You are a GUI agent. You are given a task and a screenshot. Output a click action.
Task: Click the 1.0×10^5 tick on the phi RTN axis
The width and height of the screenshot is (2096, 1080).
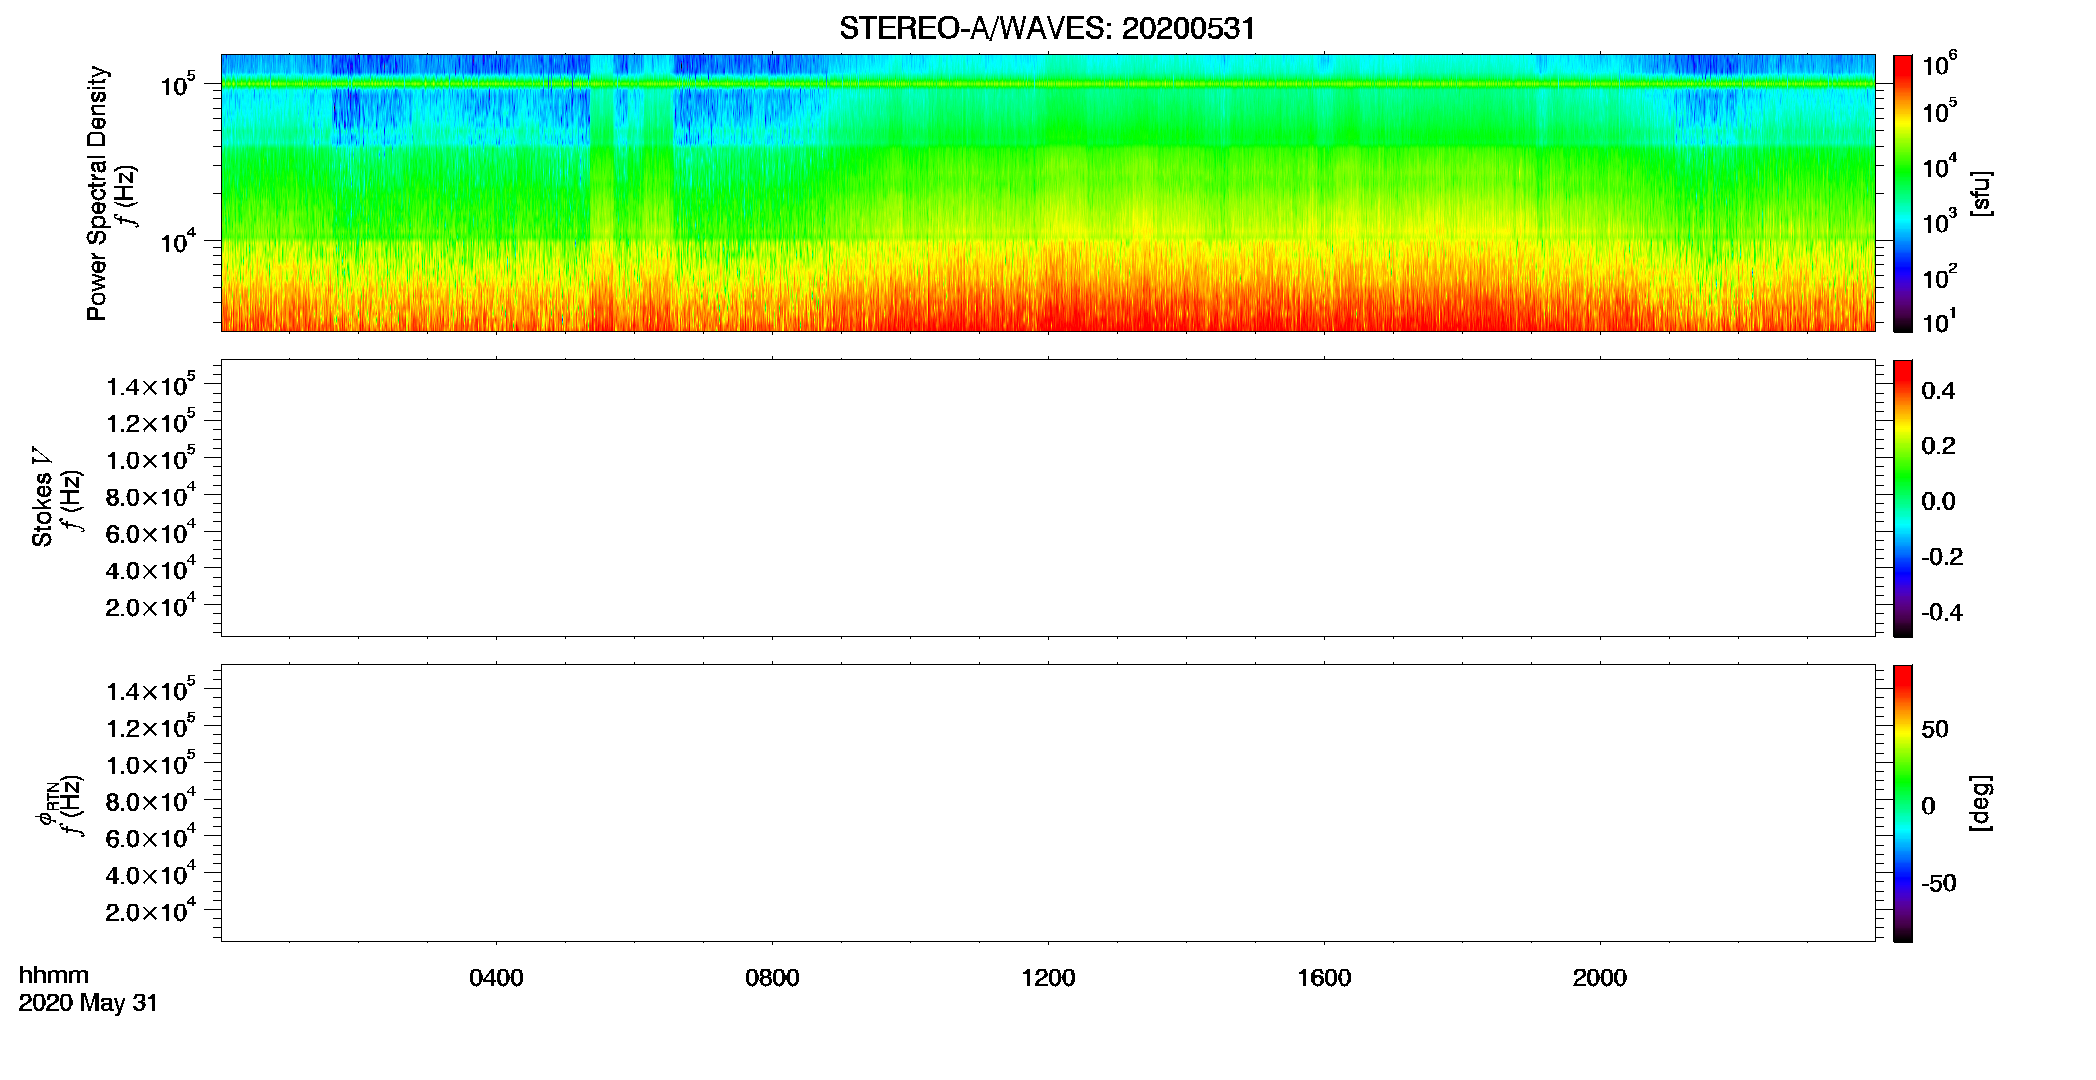coord(151,762)
